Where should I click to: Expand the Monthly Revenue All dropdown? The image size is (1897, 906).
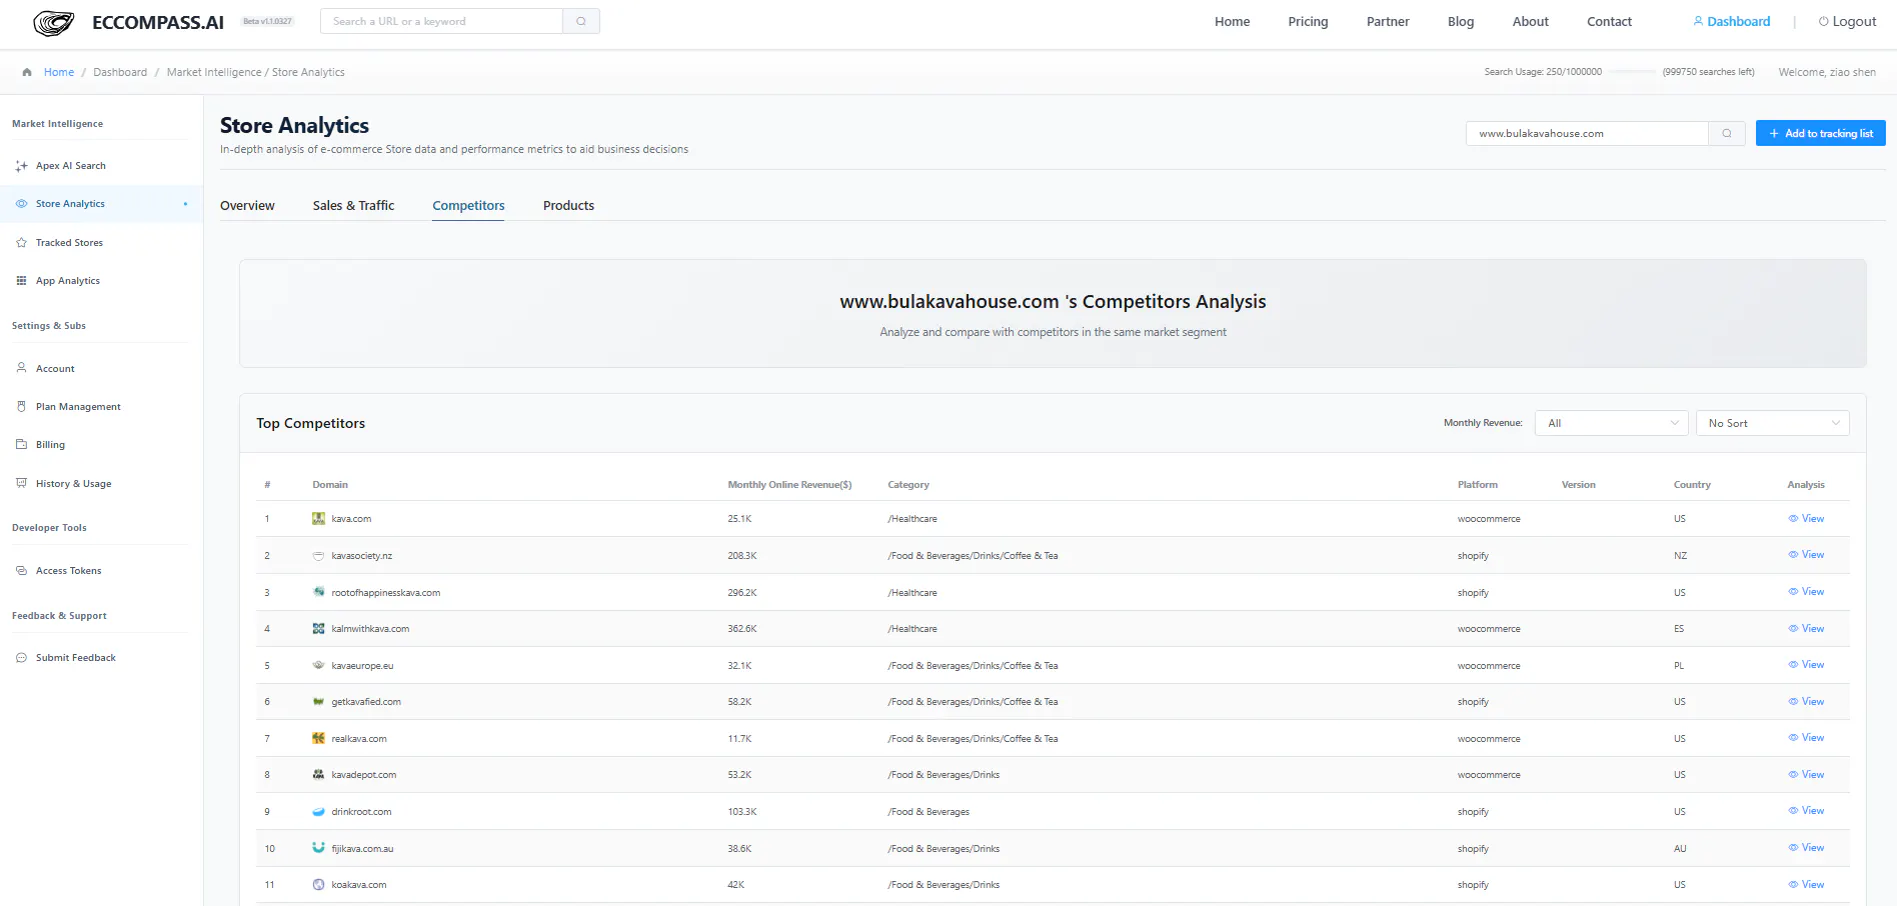(x=1612, y=423)
